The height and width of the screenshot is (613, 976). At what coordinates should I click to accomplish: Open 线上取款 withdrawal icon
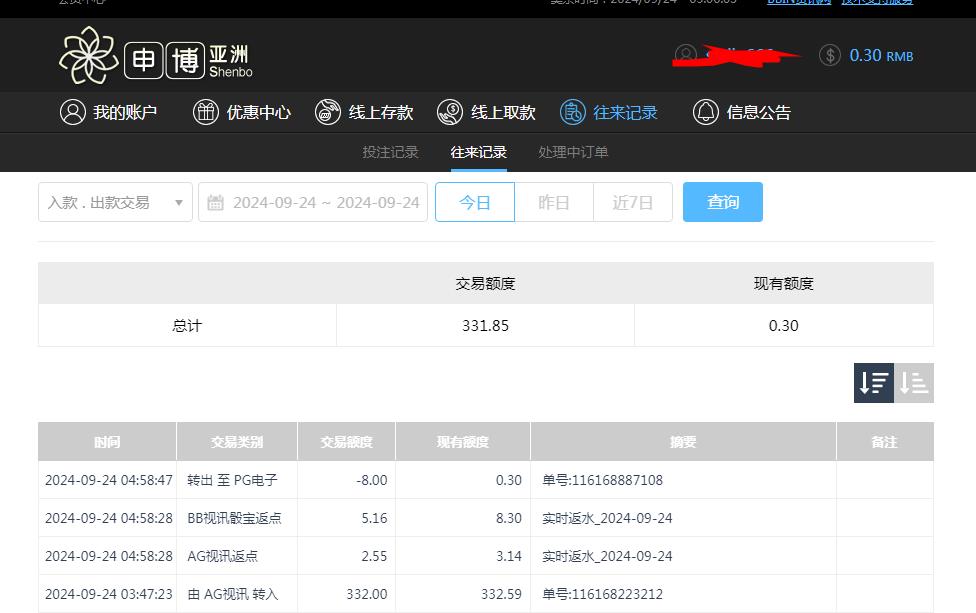pyautogui.click(x=450, y=112)
